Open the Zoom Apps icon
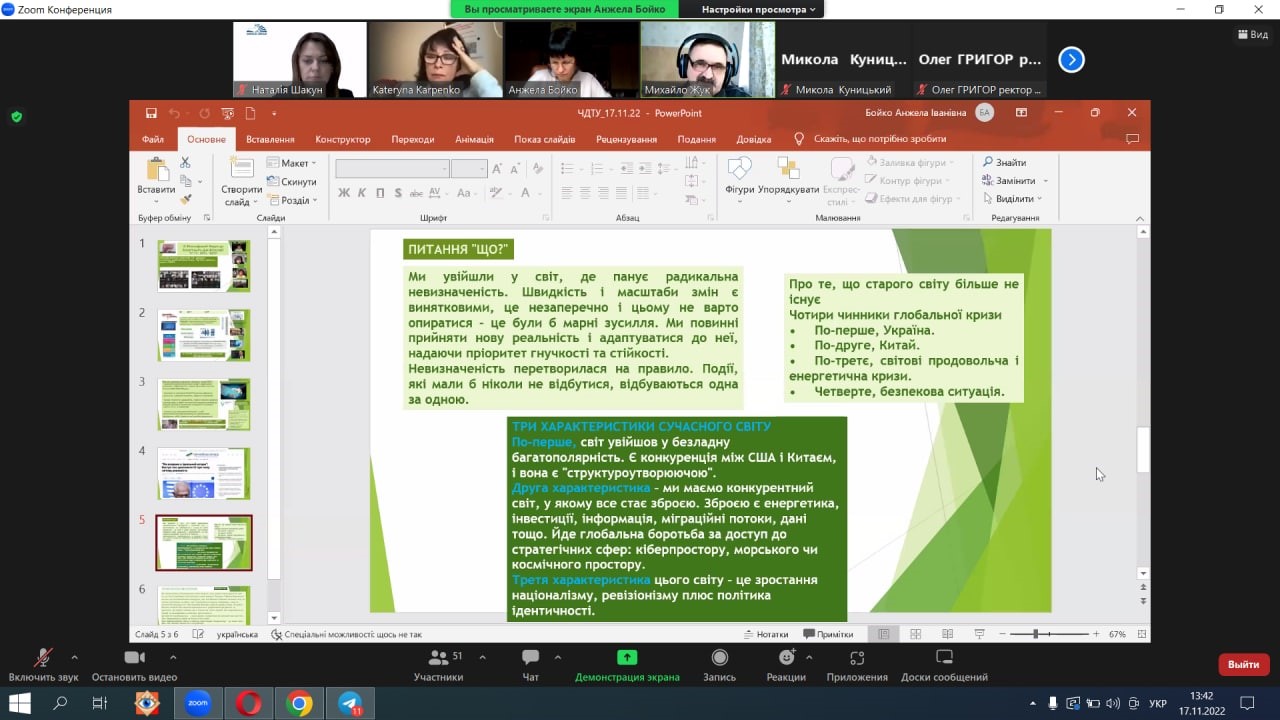 [x=856, y=658]
